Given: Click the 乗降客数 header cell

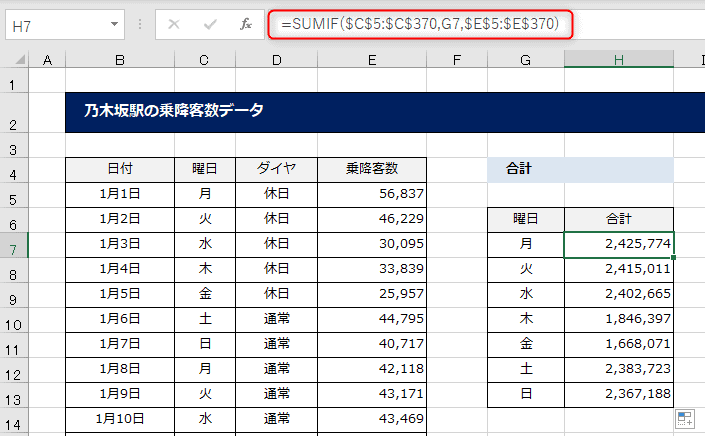Looking at the screenshot, I should [x=372, y=170].
